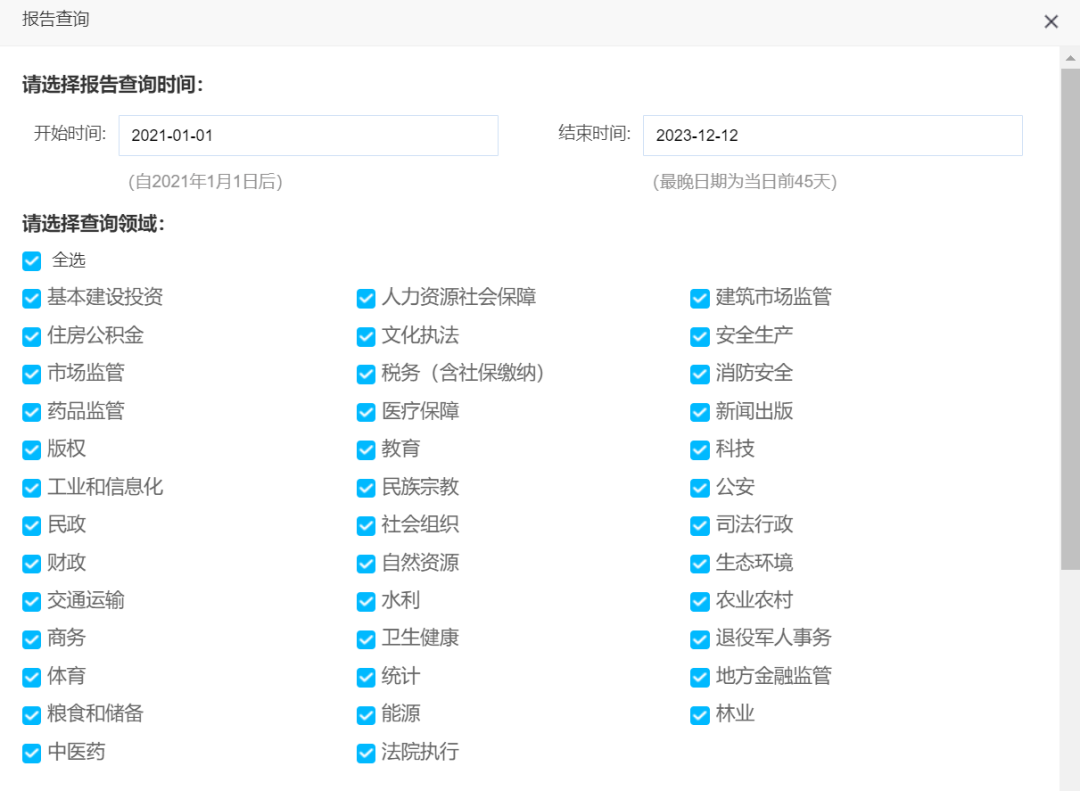Toggle the 教育 checkbox
Screen dimensions: 1080x791
pos(365,450)
